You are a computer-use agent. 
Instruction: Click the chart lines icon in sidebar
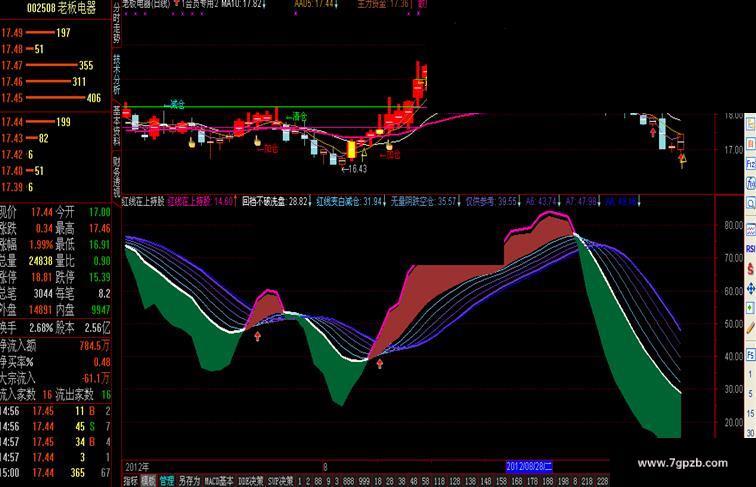point(751,229)
